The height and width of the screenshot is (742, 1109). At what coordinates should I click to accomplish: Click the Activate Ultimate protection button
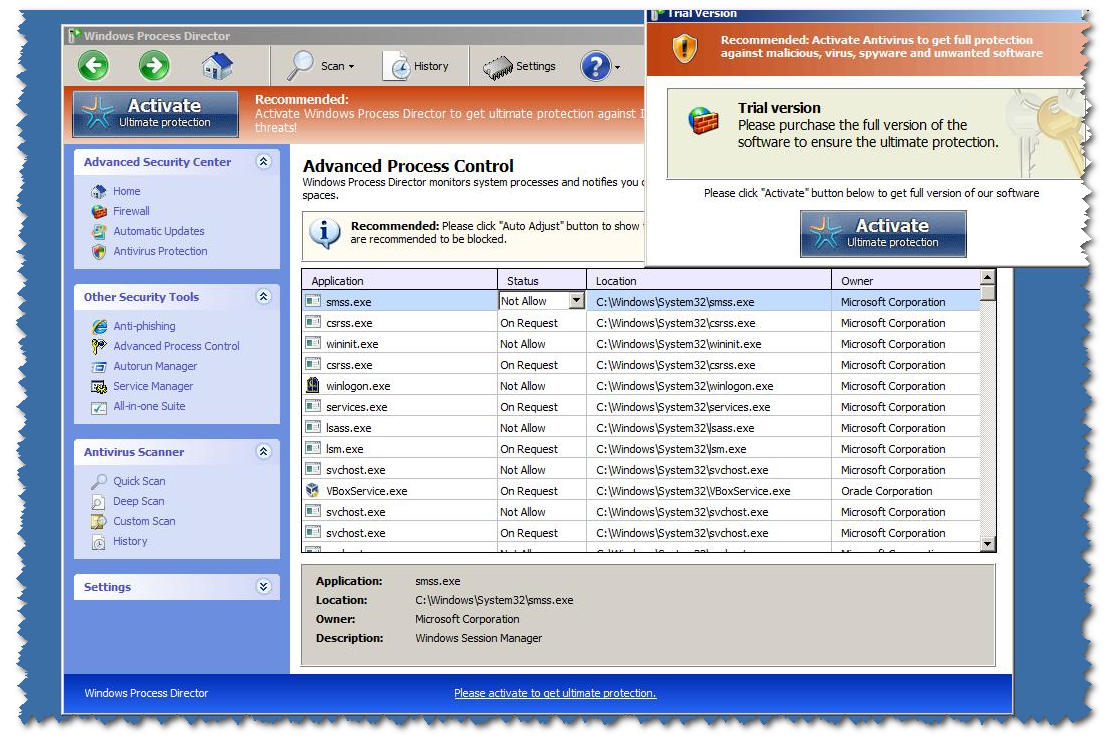[x=882, y=233]
